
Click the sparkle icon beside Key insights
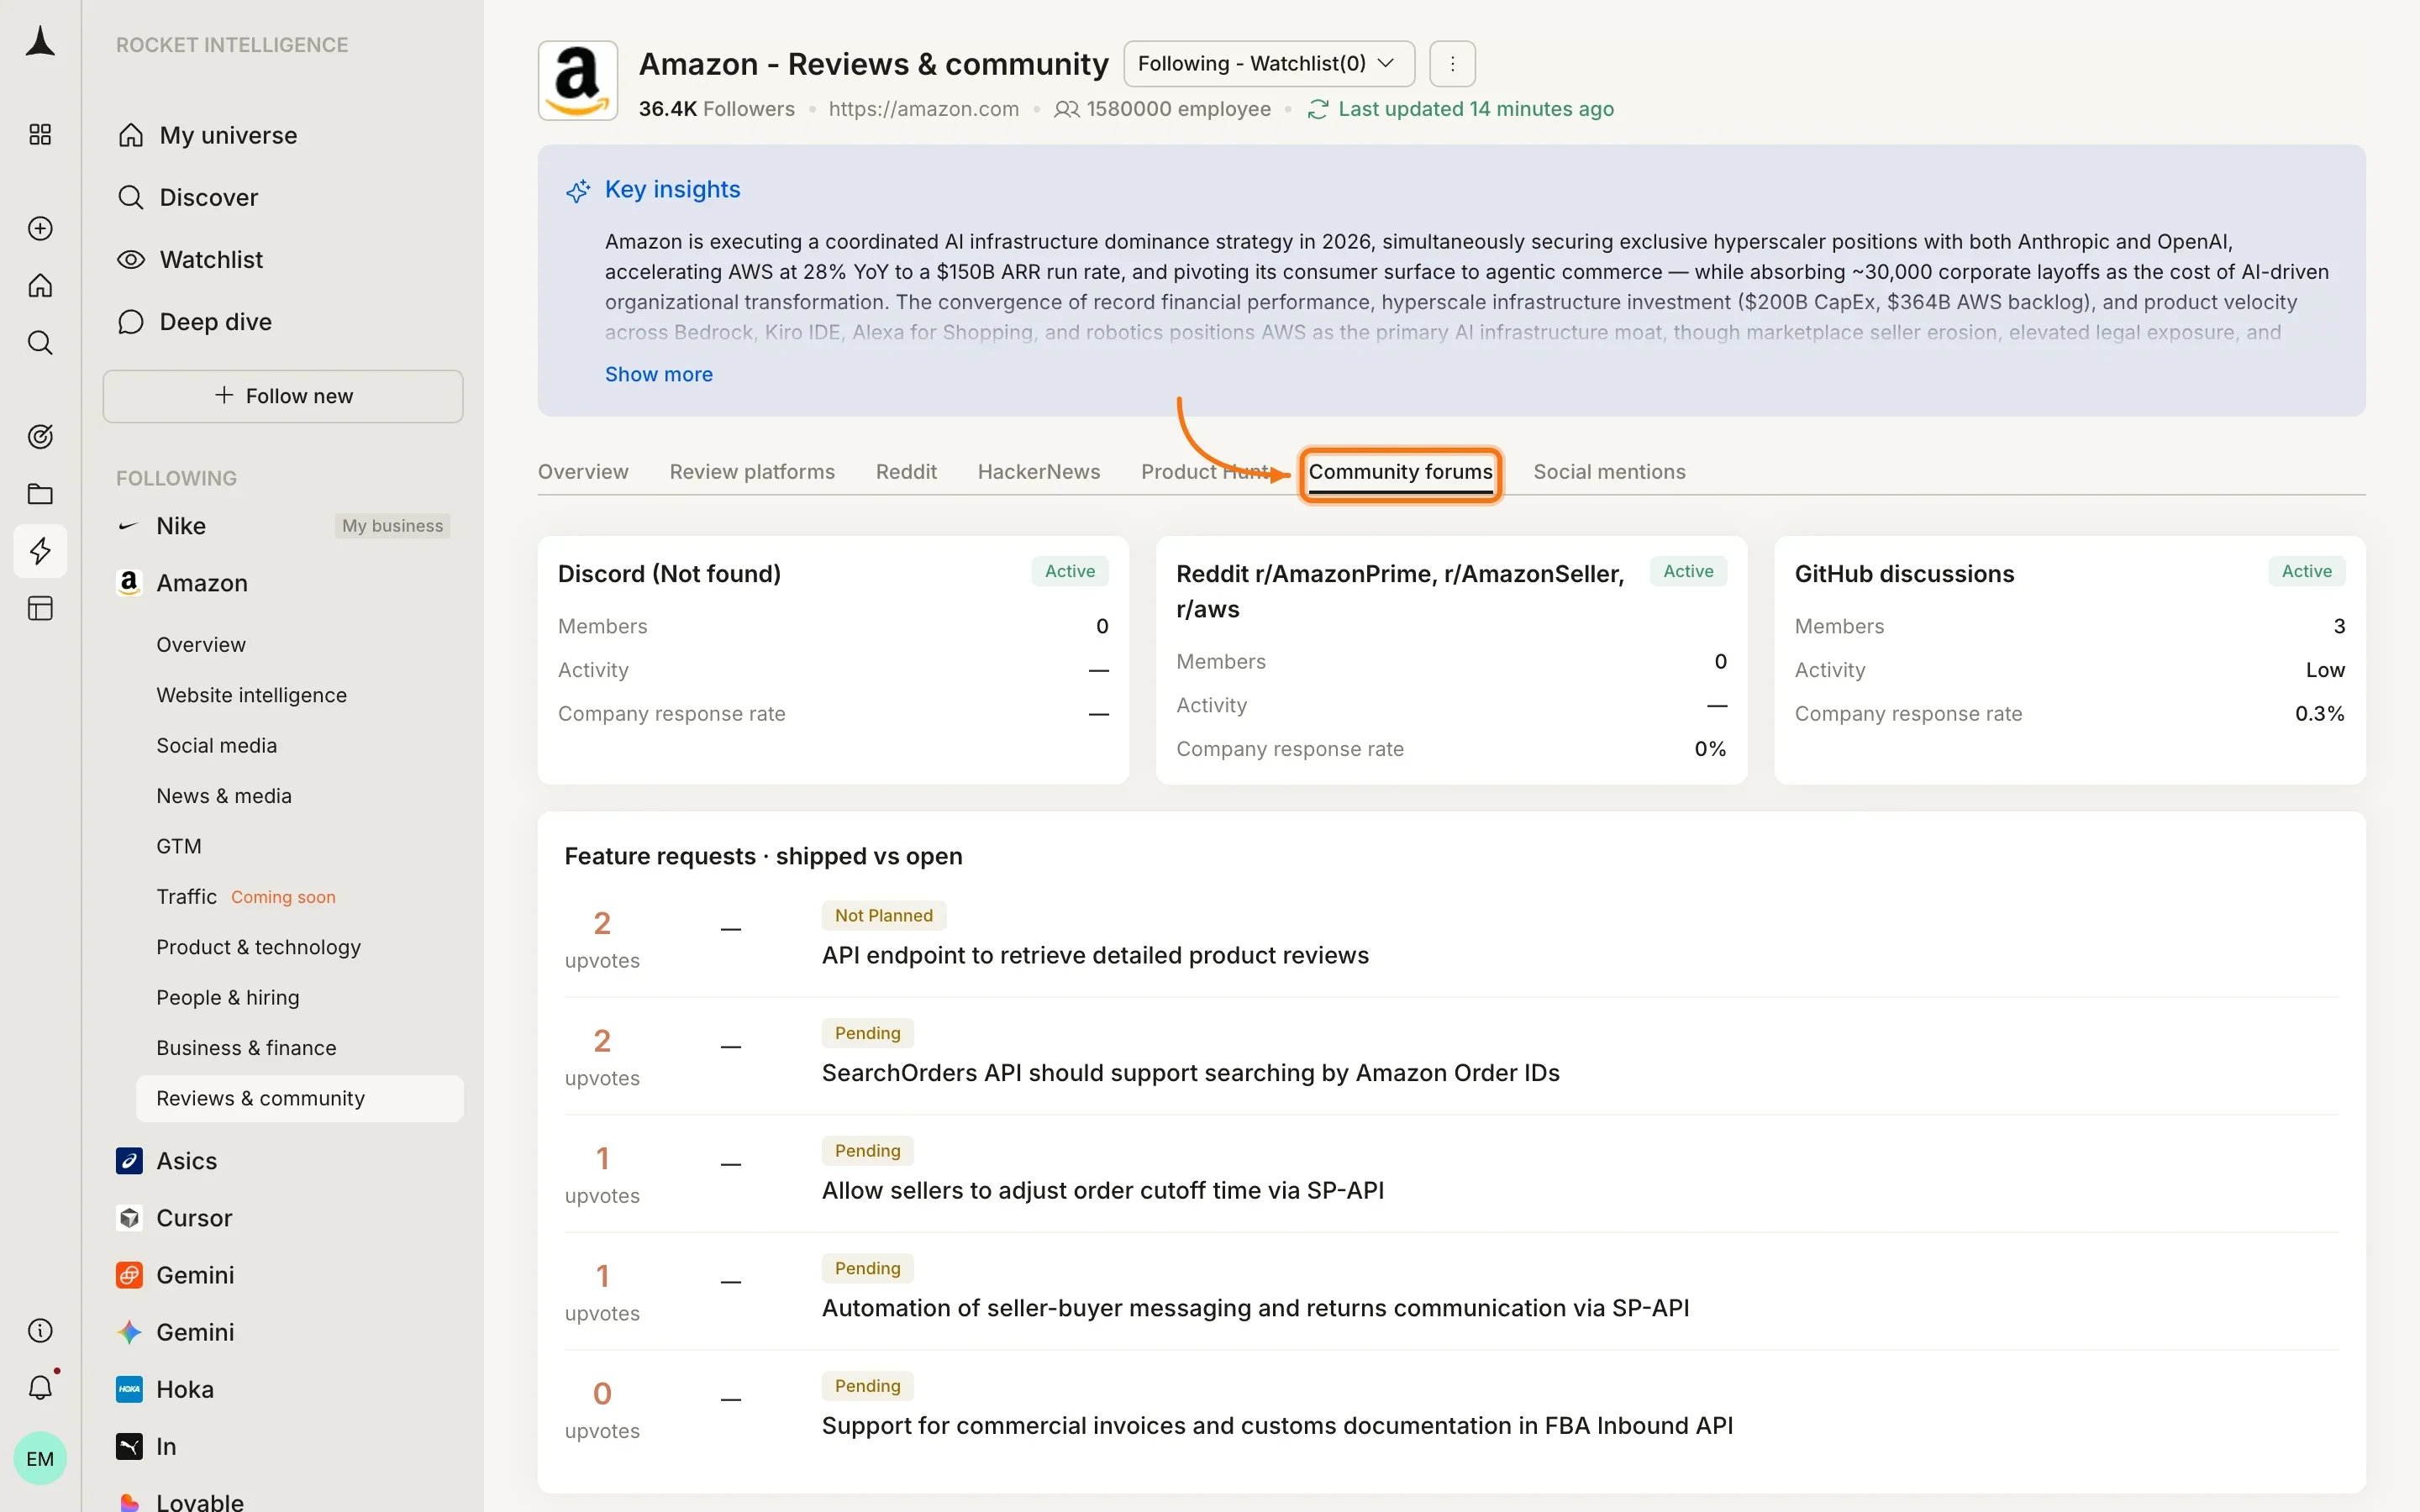point(578,191)
